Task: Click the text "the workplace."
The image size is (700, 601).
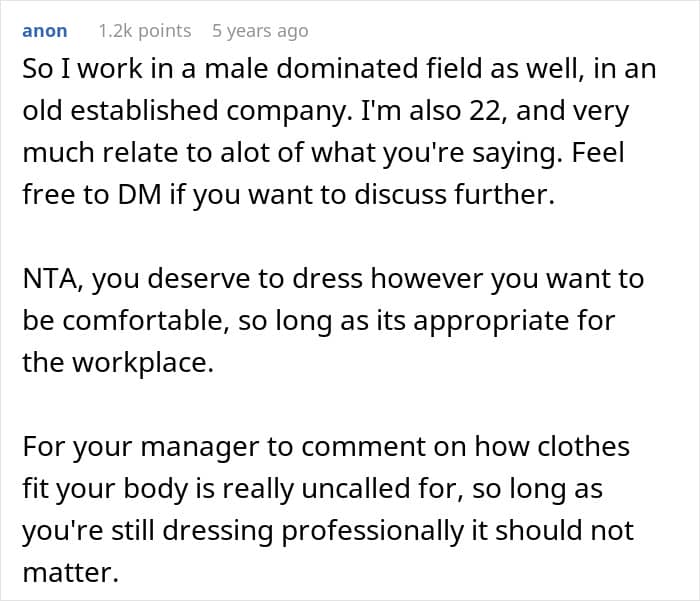Action: click(118, 362)
